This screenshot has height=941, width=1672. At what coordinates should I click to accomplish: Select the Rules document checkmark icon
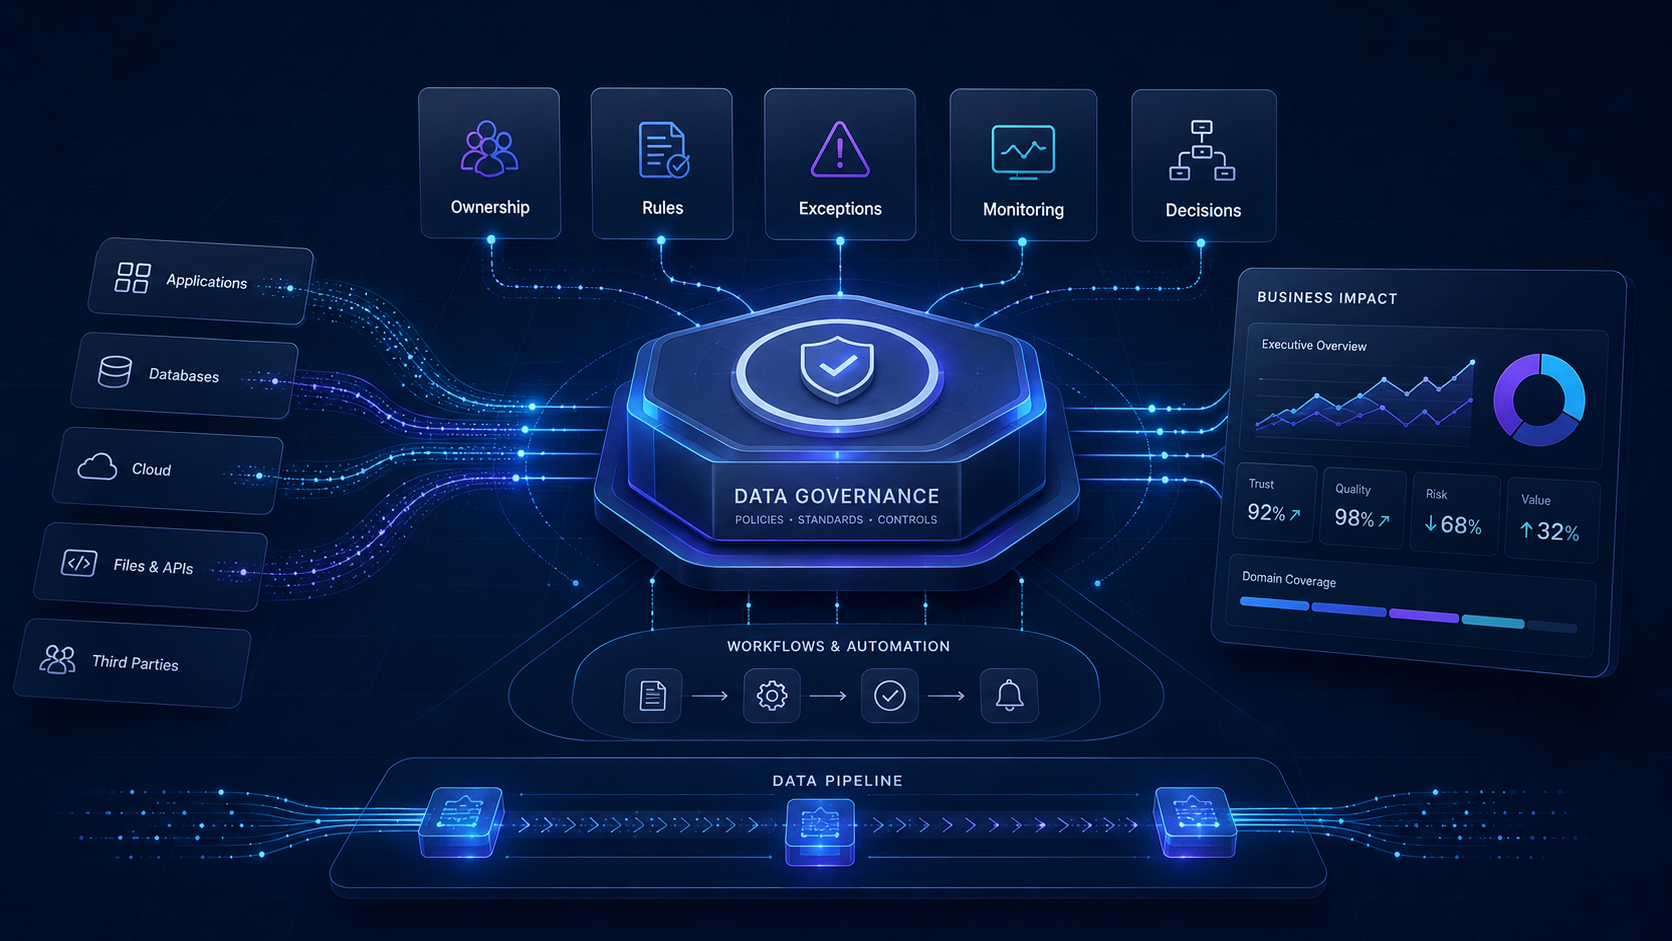pos(663,150)
